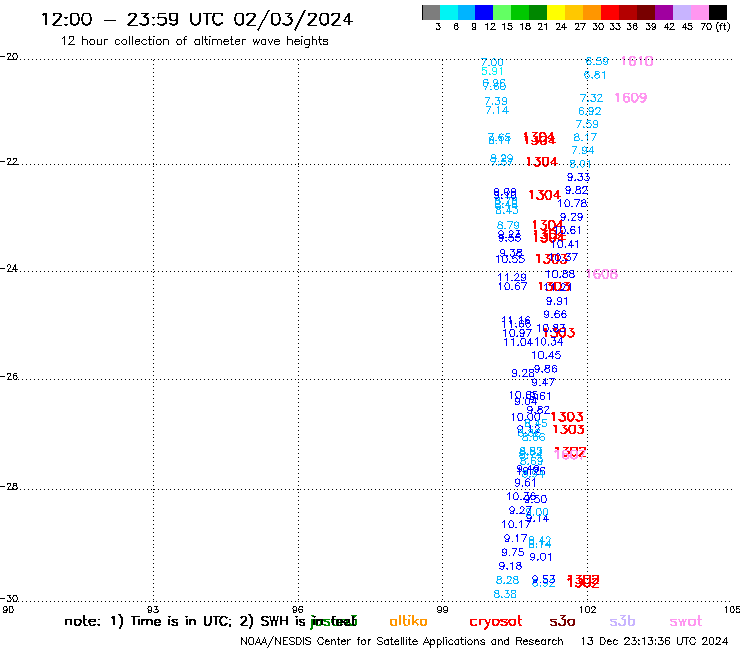Select wave height value '8.38'
Image resolution: width=740 pixels, height=650 pixels.
coord(505,594)
